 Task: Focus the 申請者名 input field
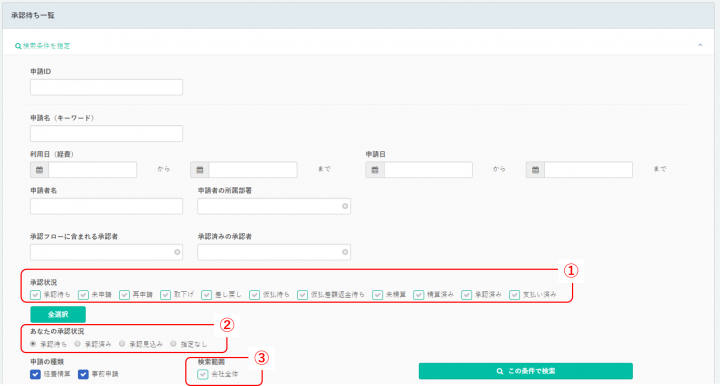click(107, 207)
